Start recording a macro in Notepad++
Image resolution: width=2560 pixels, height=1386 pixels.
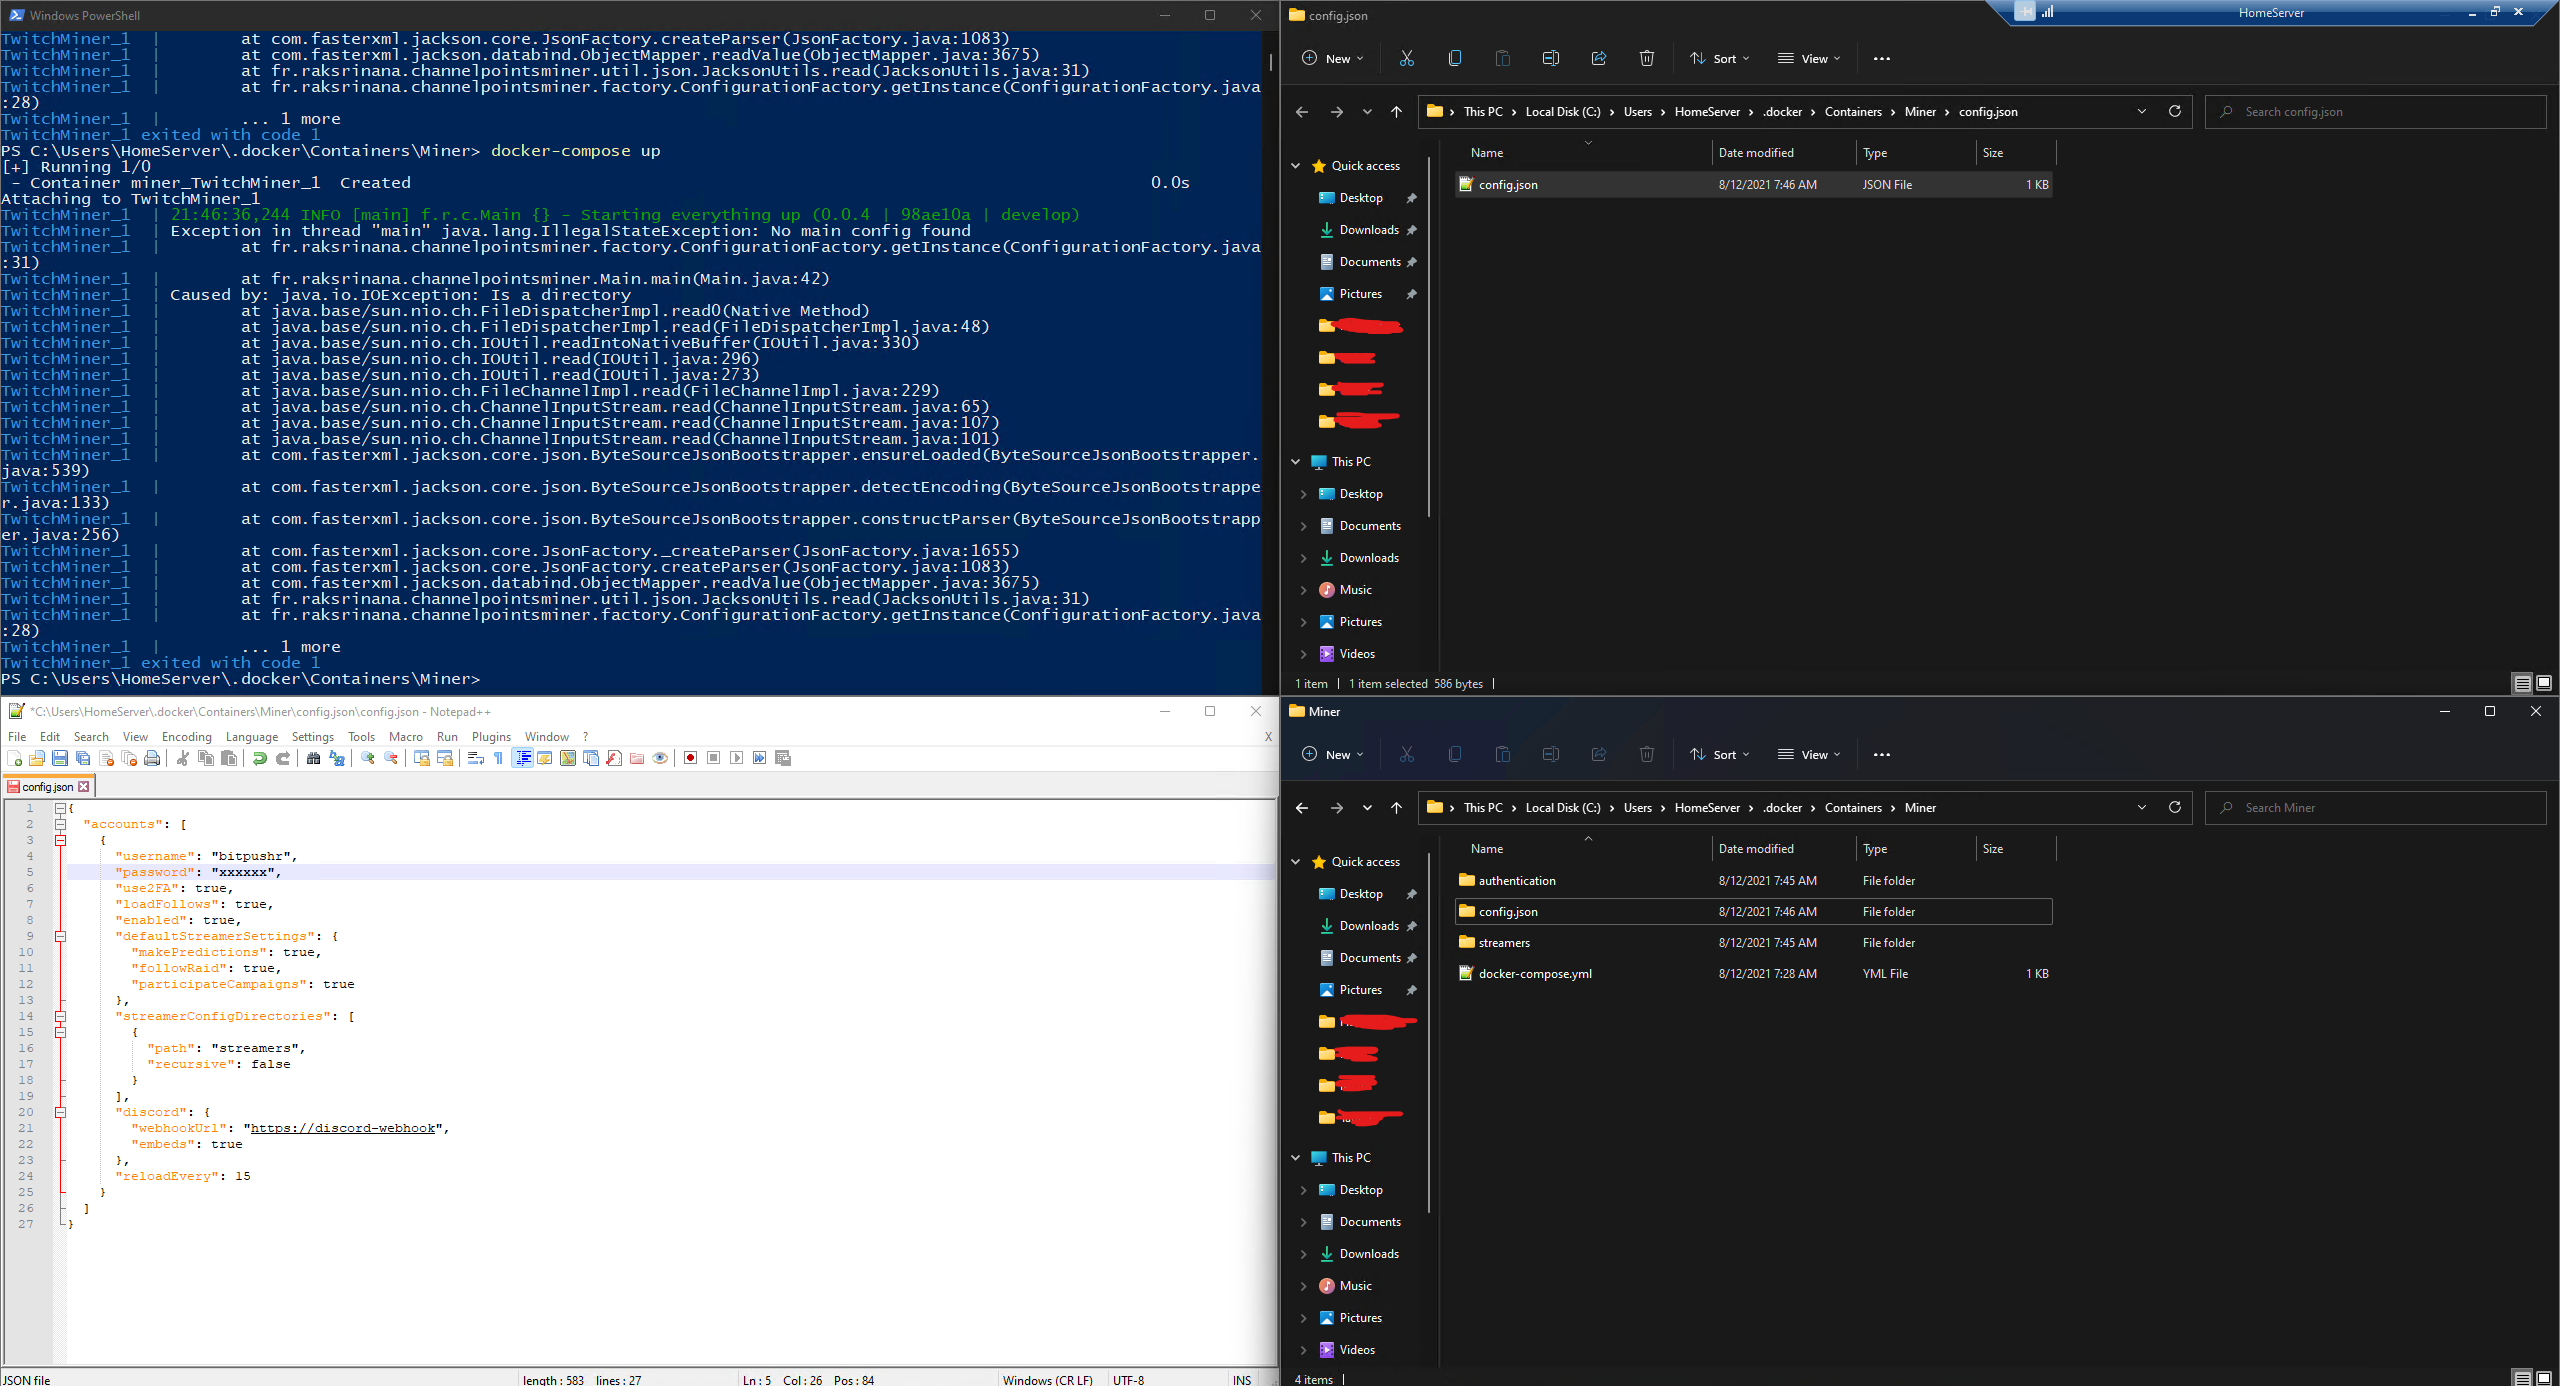pyautogui.click(x=688, y=758)
